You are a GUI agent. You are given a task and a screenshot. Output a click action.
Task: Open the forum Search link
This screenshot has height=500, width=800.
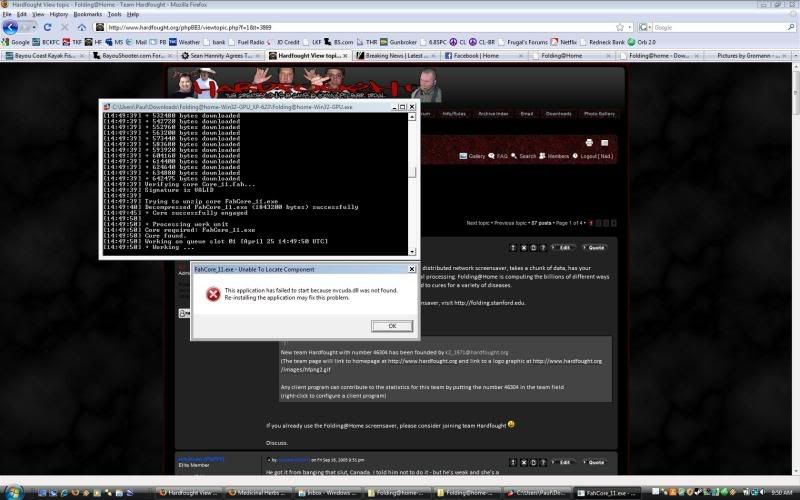523,156
